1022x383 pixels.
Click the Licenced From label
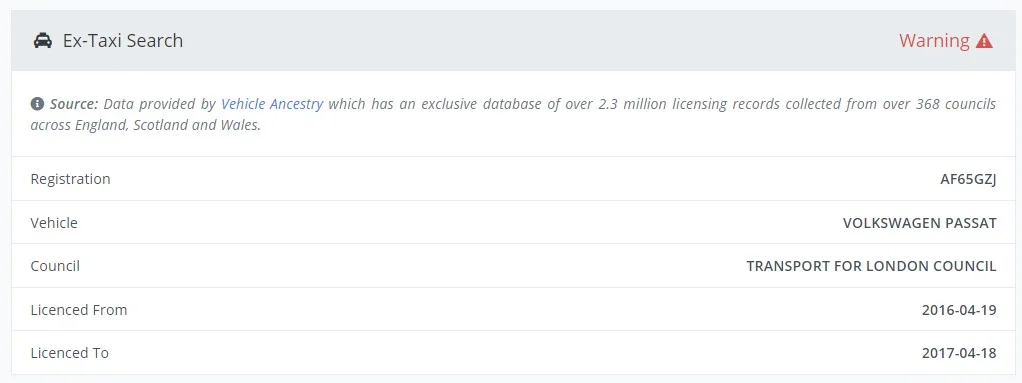coord(79,309)
